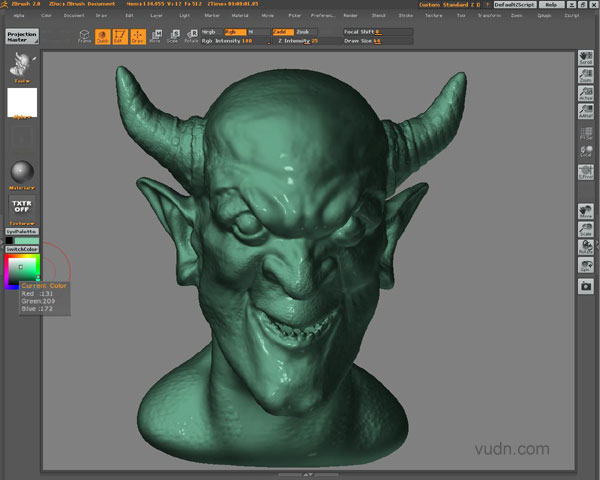Click the AAHalf icon
The image size is (600, 480).
[586, 111]
